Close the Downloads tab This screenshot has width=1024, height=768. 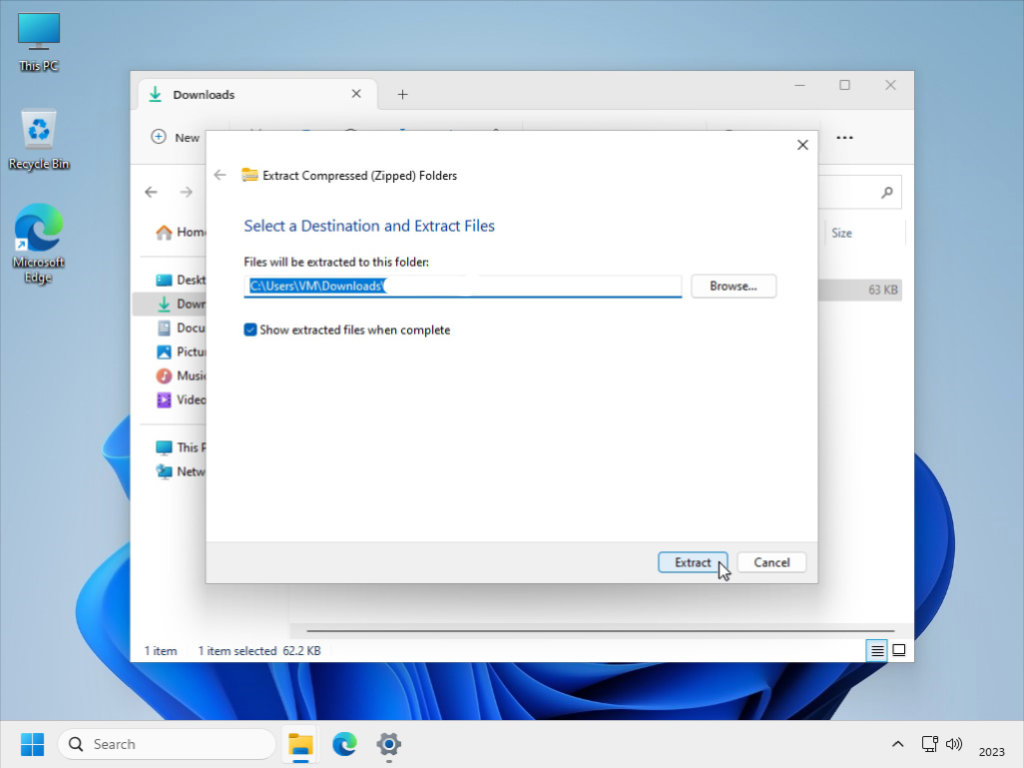tap(357, 94)
